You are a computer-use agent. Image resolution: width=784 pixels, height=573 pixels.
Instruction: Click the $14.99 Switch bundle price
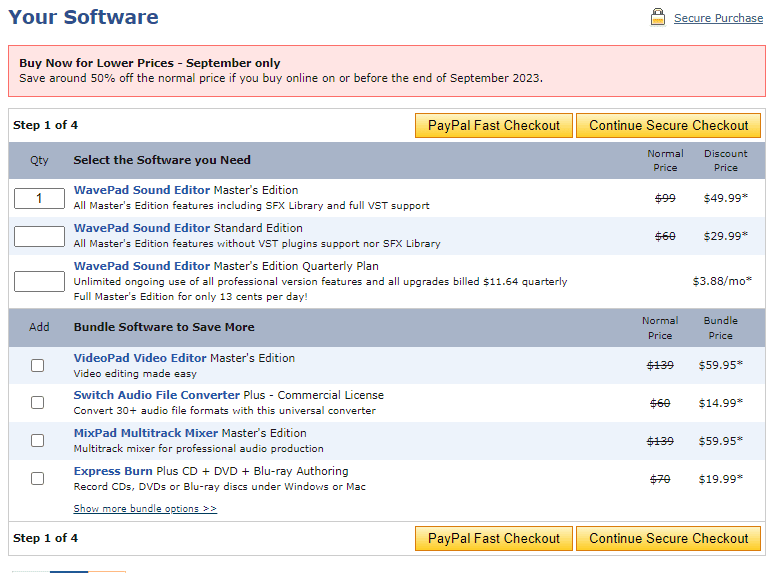[x=720, y=403]
